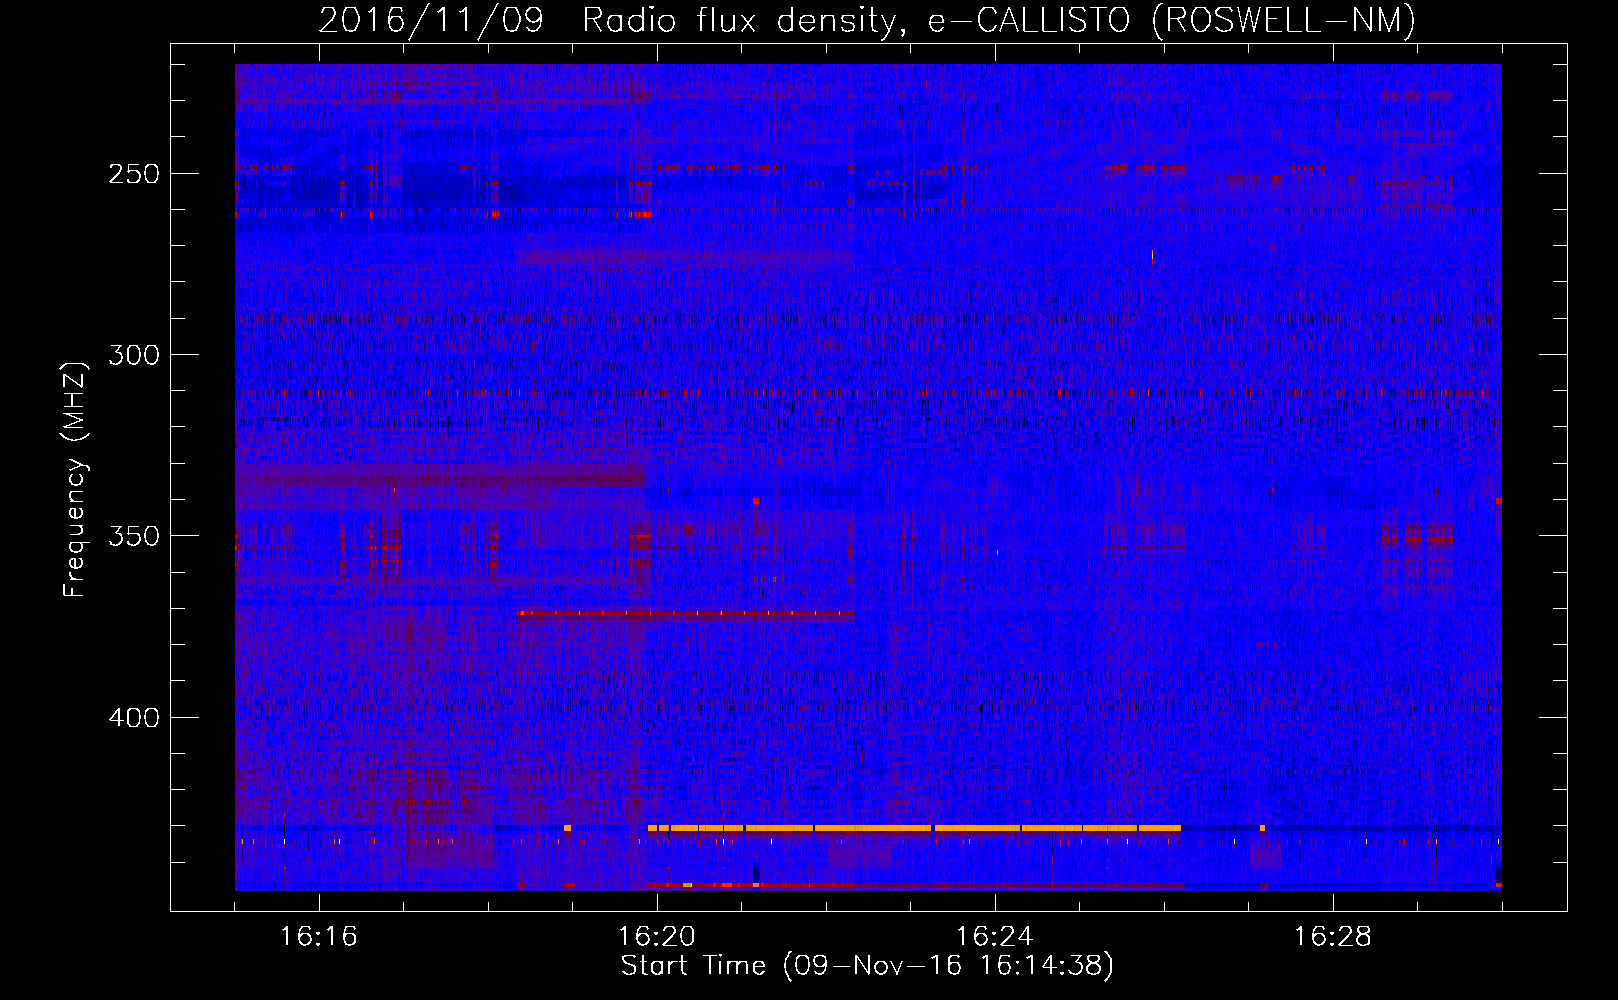Click the red horizontal band near 370 MHz
The height and width of the screenshot is (1000, 1618).
click(x=686, y=614)
